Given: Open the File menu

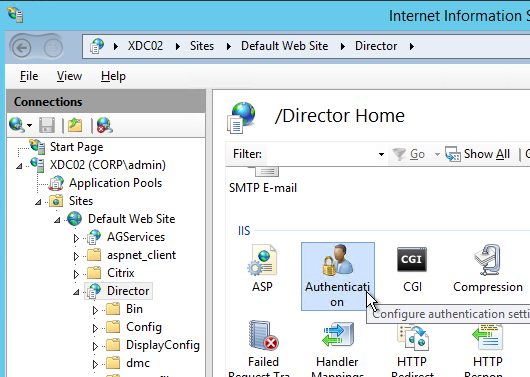Looking at the screenshot, I should pos(29,76).
